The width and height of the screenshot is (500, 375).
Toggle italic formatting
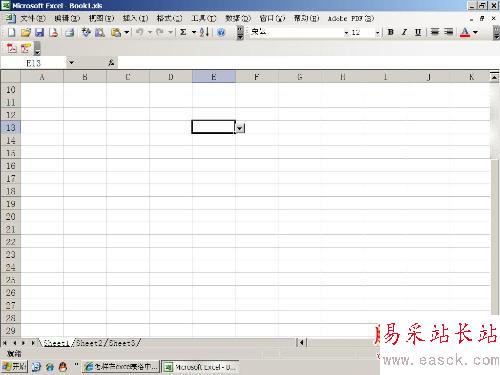[404, 32]
